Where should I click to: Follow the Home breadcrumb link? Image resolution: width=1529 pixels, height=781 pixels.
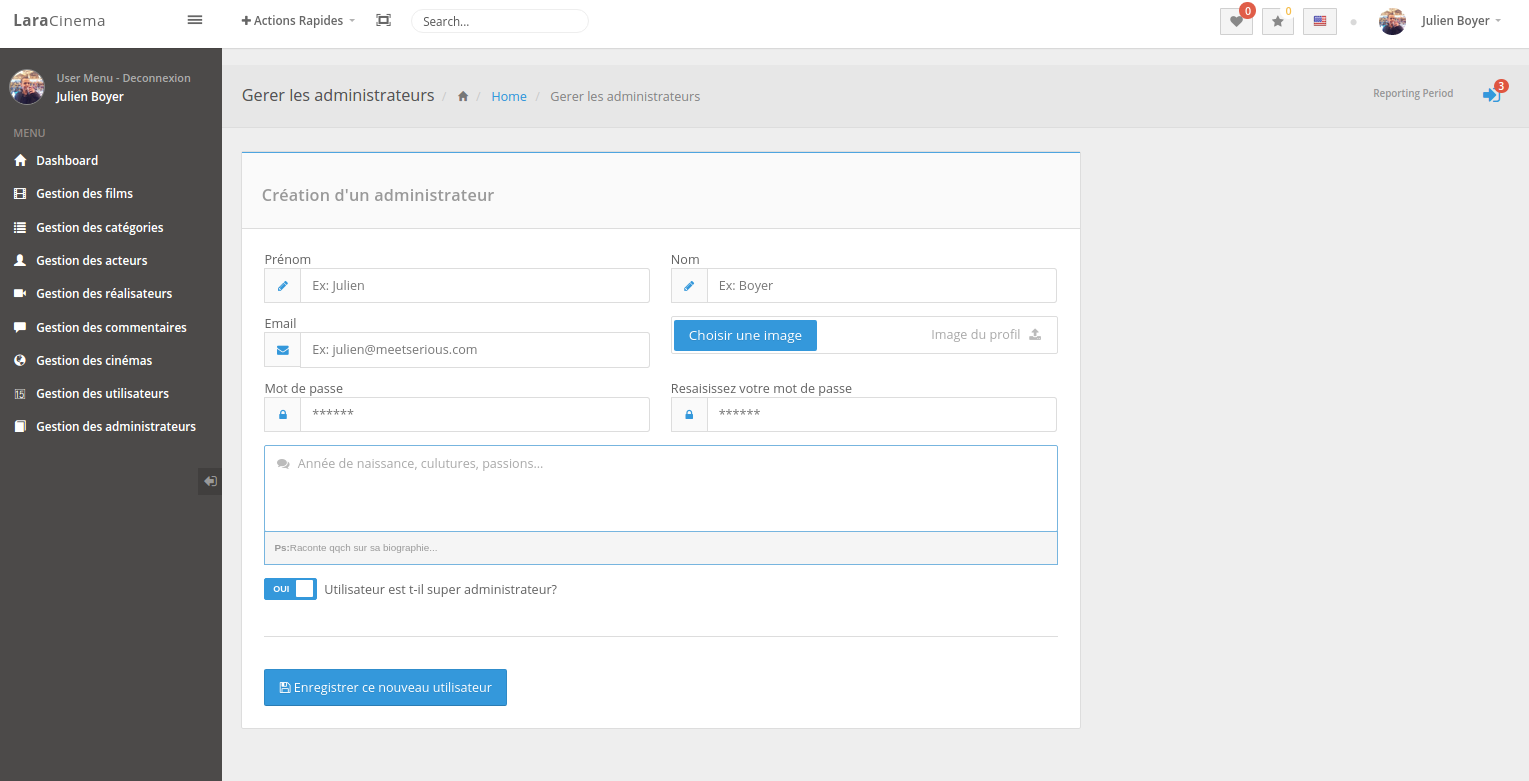click(x=509, y=97)
